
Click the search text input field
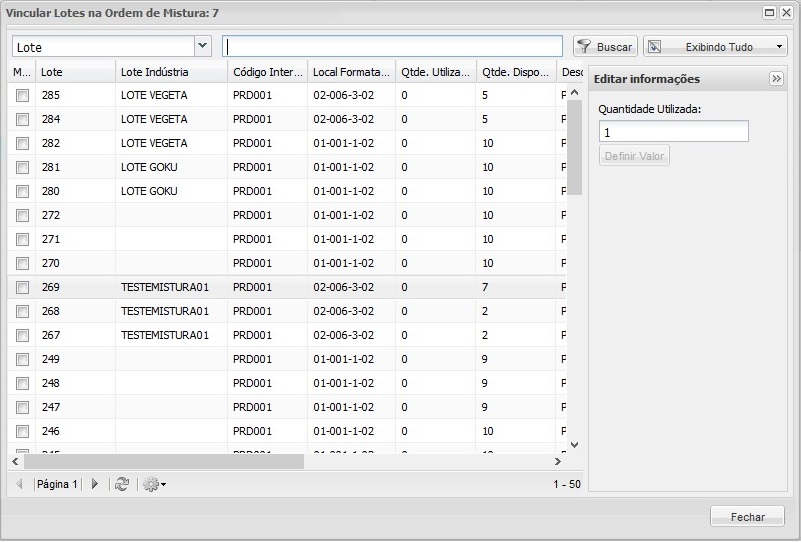coord(392,46)
